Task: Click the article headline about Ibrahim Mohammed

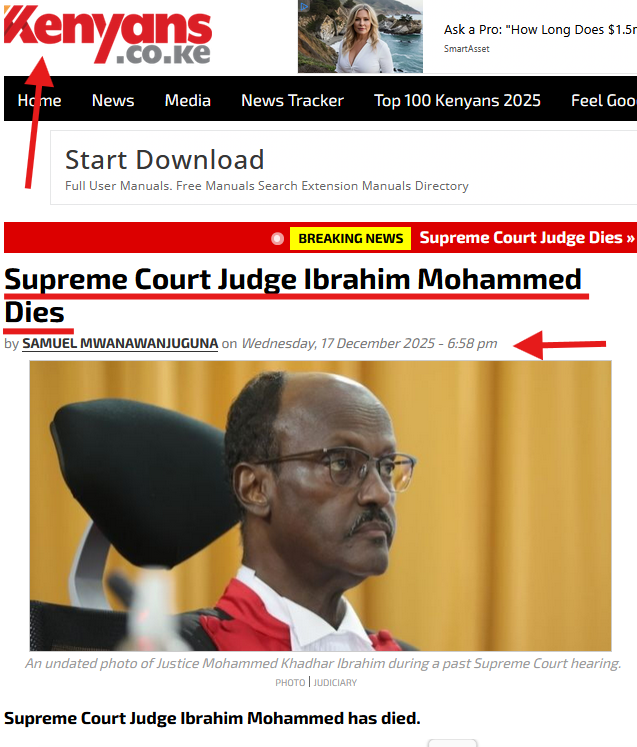Action: [x=293, y=295]
